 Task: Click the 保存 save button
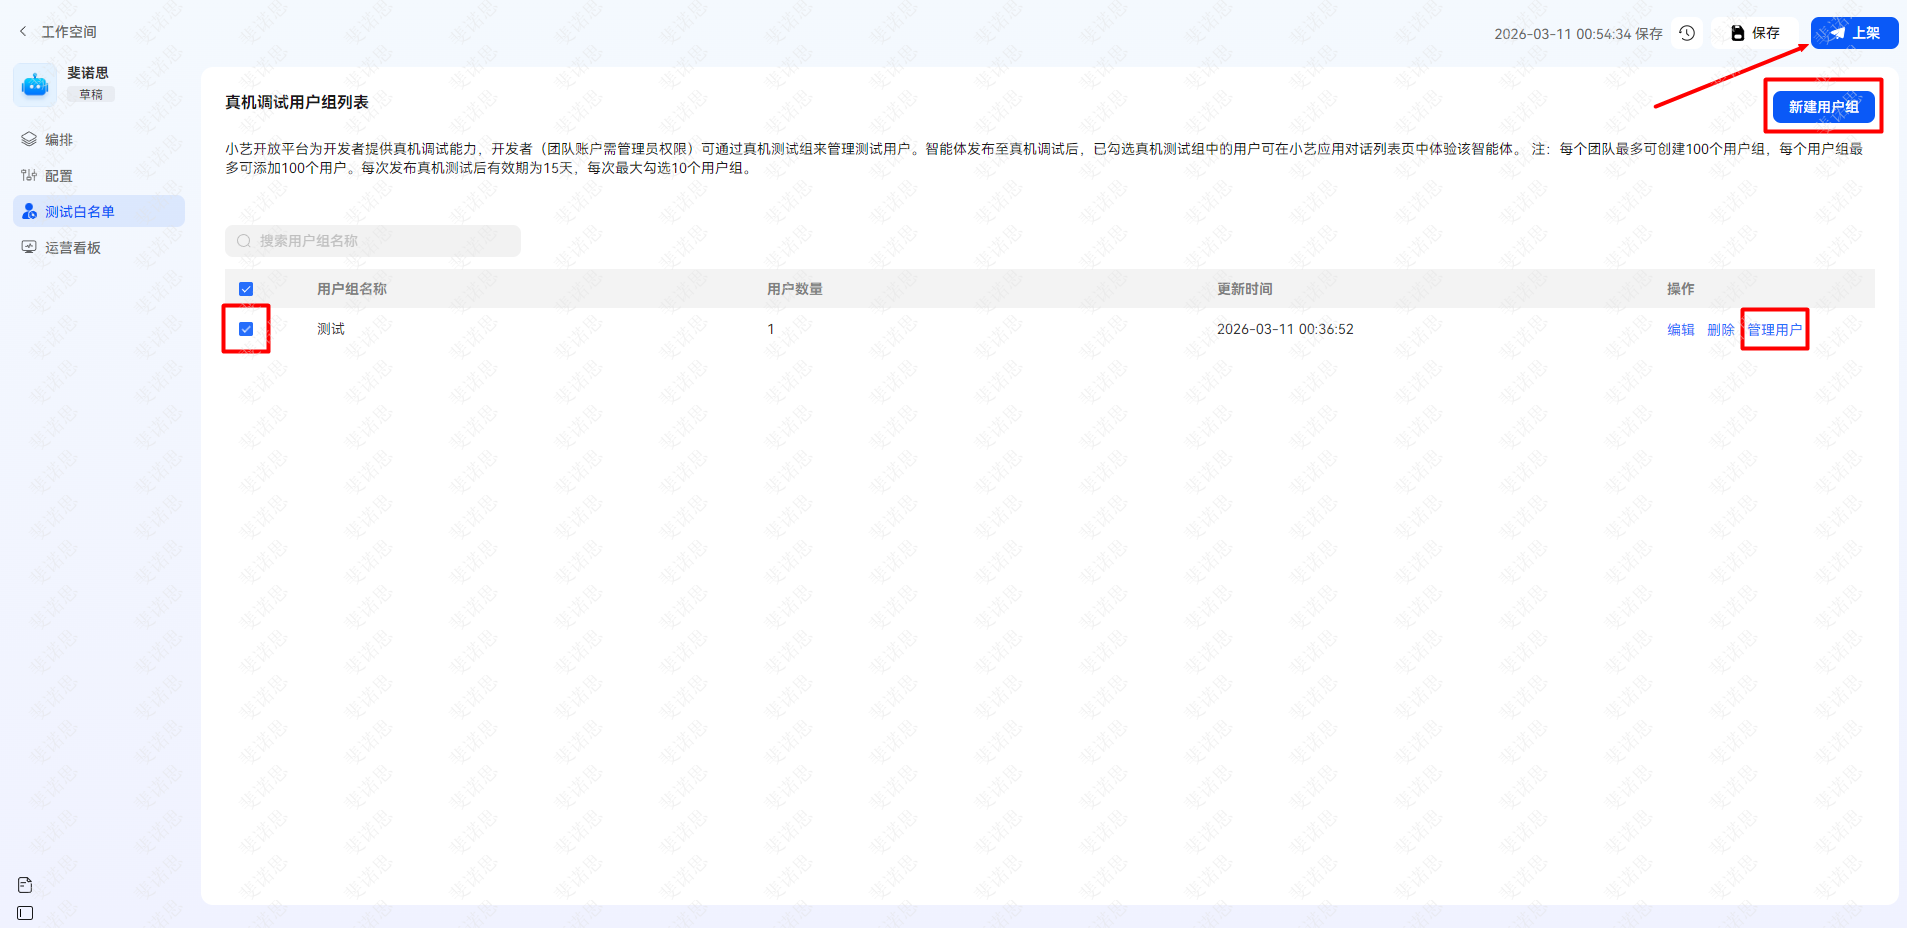pos(1755,33)
